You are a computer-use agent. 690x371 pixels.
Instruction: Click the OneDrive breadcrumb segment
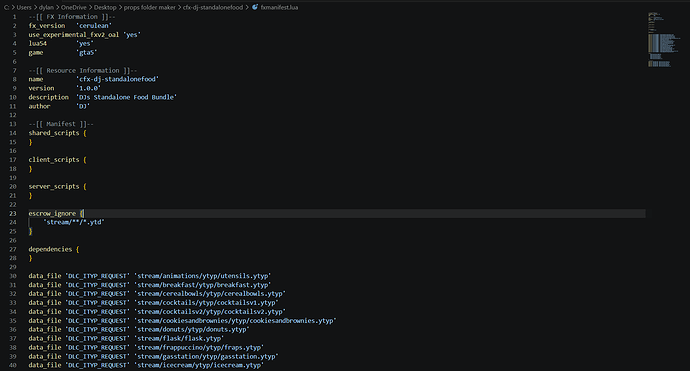click(73, 7)
